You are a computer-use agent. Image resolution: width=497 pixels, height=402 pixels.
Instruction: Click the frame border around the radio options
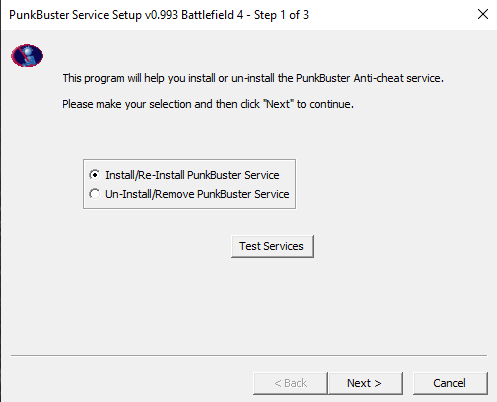[189, 159]
